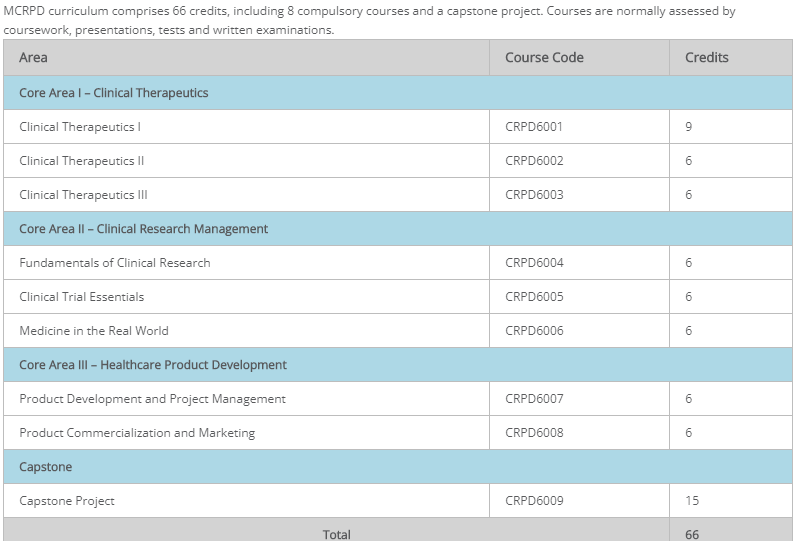Select the Core Area III section heading
The height and width of the screenshot is (541, 795).
click(153, 365)
